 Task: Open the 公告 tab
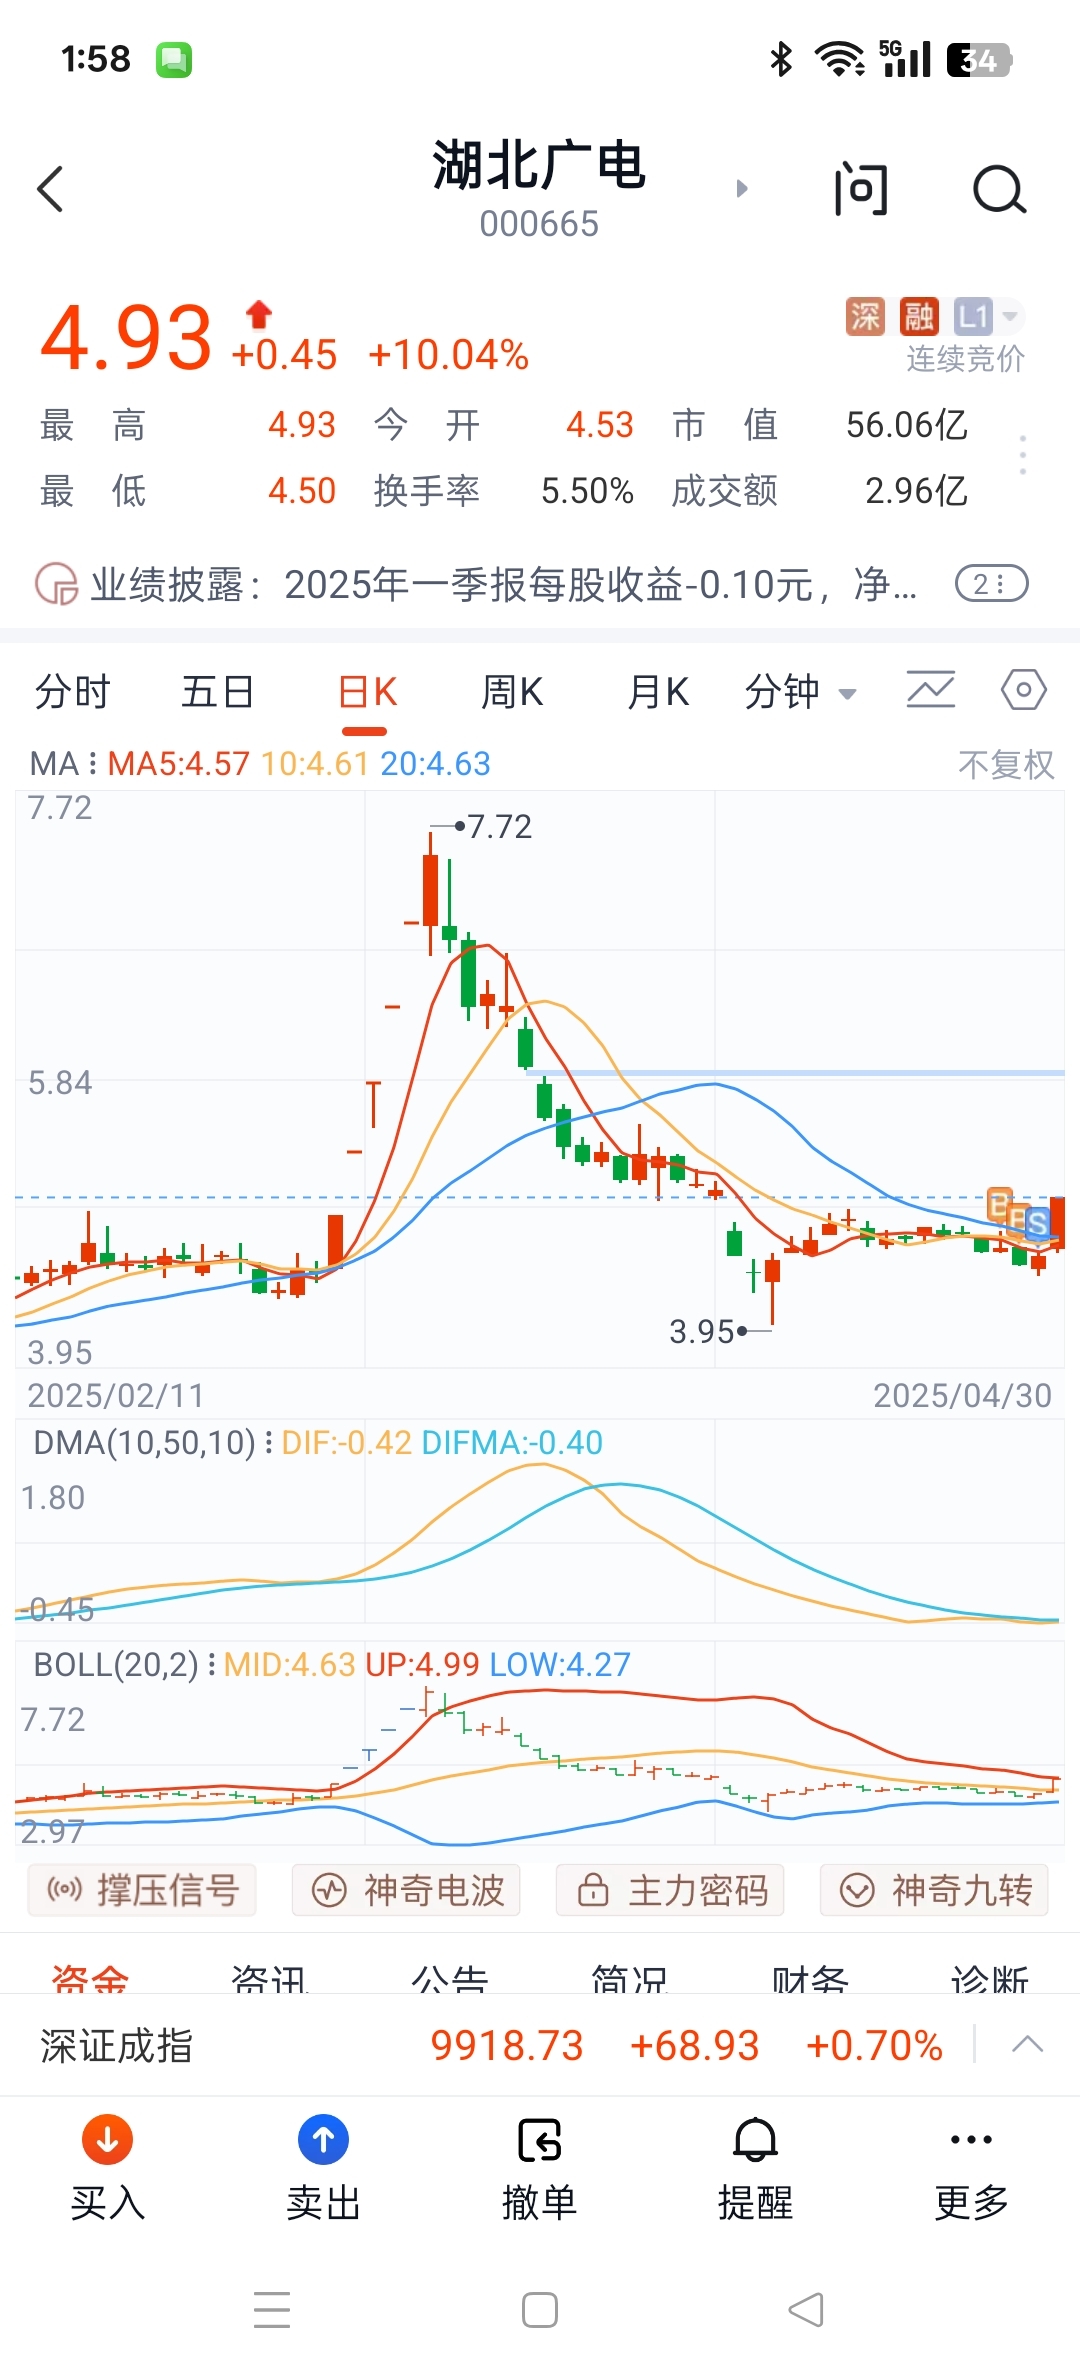(450, 1978)
